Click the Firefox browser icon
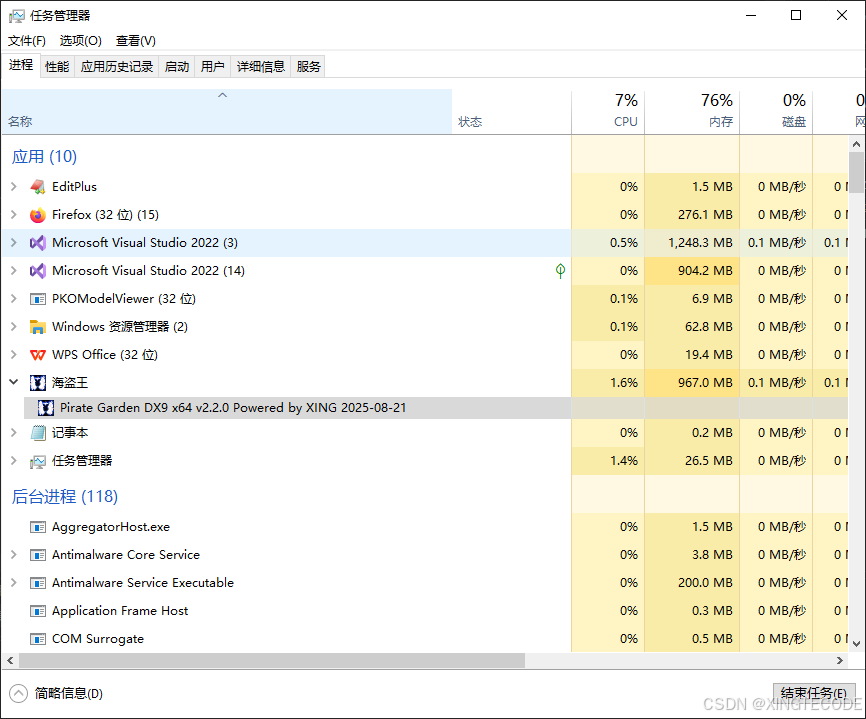The width and height of the screenshot is (866, 719). [x=38, y=215]
